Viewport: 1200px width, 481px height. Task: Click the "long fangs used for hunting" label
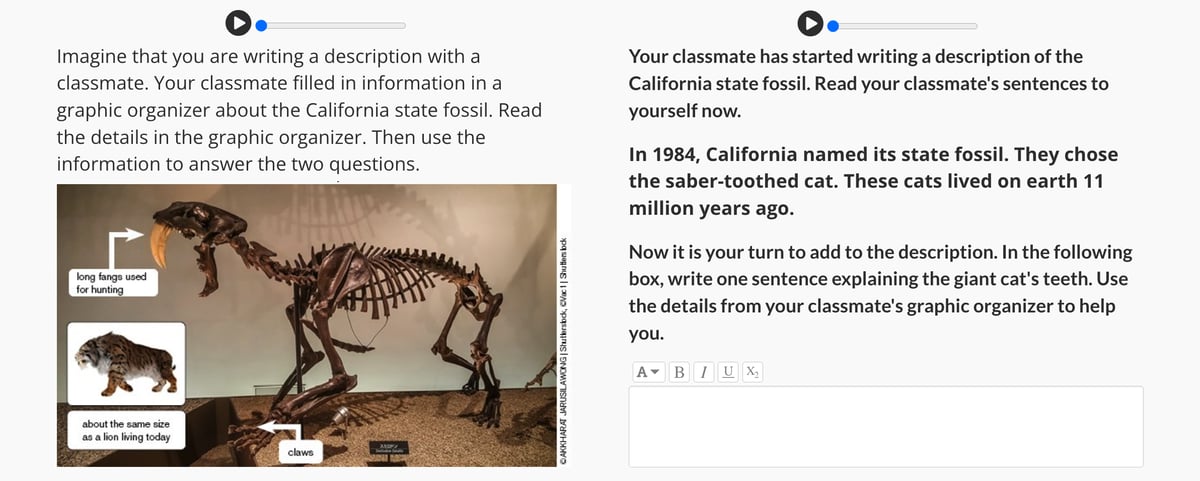tap(112, 282)
